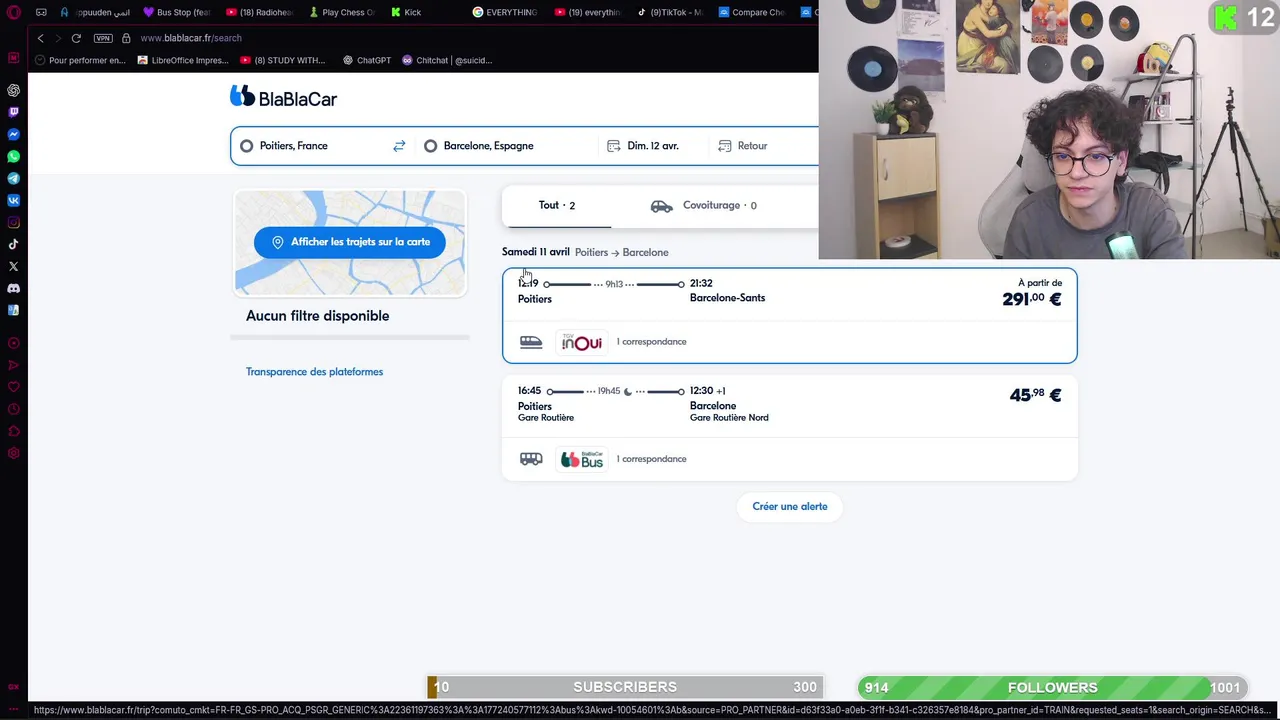Click the train icon on the first trip
This screenshot has height=720, width=1280.
[x=531, y=342]
